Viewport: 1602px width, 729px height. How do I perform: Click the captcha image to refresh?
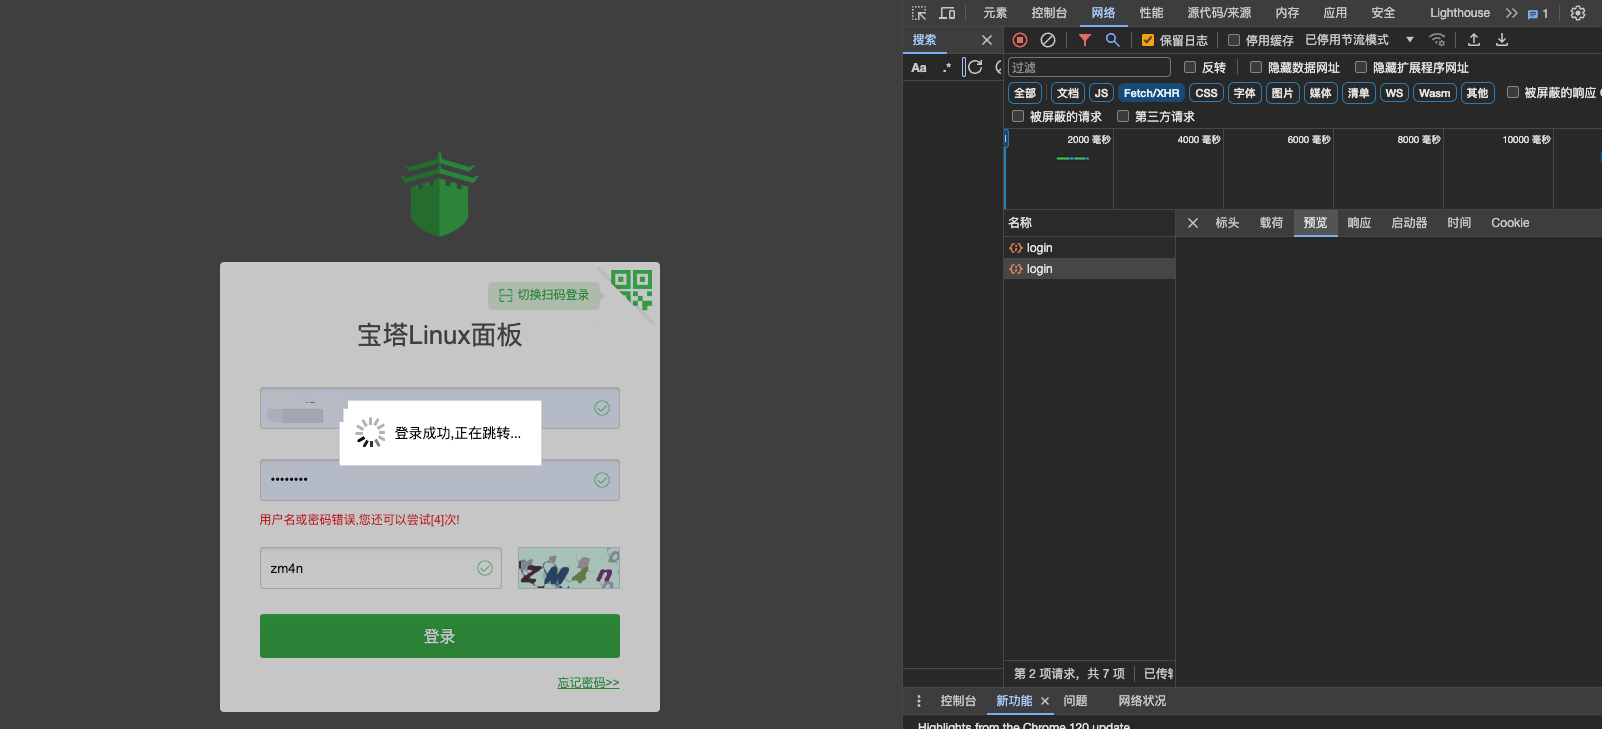569,568
